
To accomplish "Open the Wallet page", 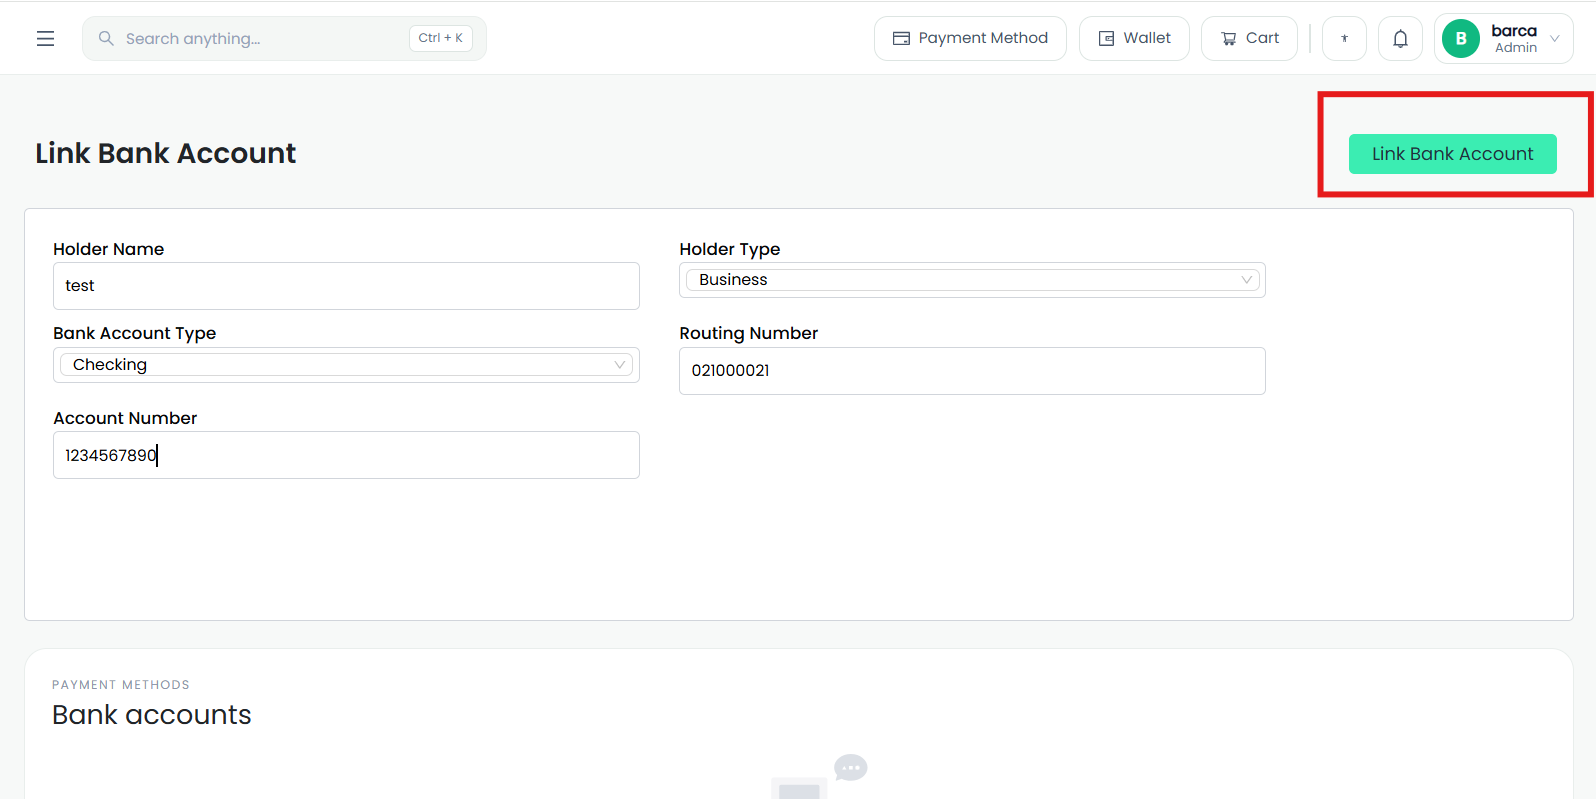I will click(x=1134, y=38).
